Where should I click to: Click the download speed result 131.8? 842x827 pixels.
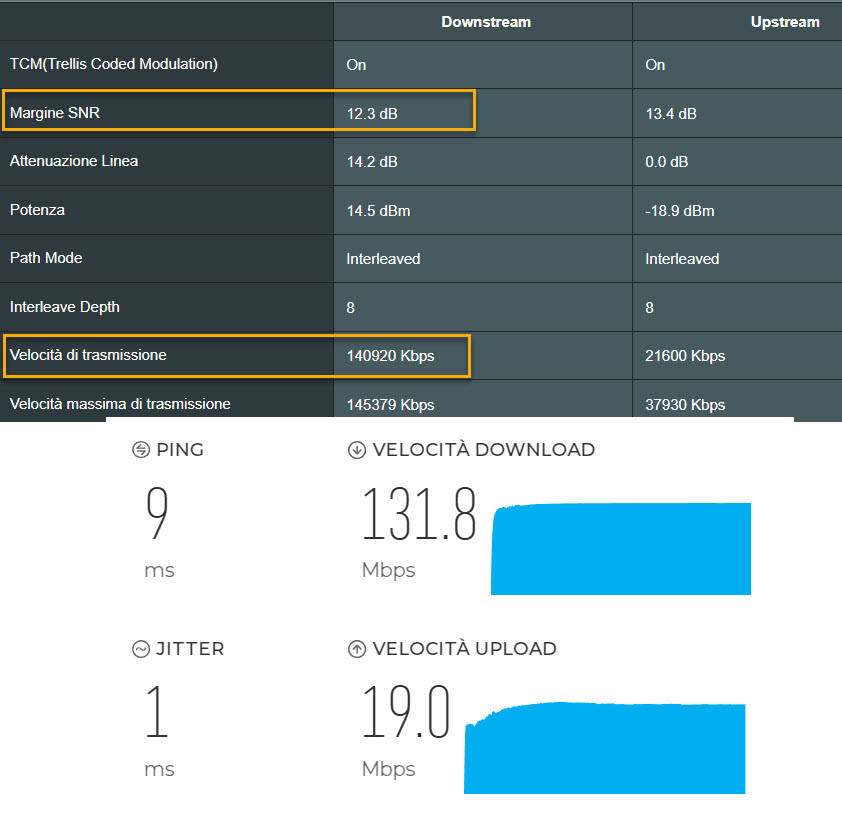[419, 513]
